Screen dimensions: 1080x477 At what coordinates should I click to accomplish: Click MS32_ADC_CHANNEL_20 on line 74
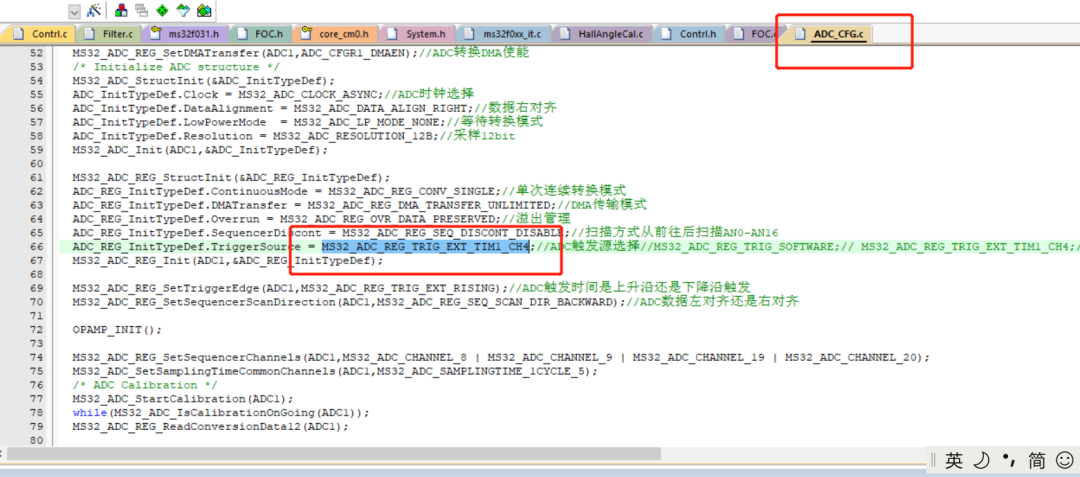click(x=850, y=357)
